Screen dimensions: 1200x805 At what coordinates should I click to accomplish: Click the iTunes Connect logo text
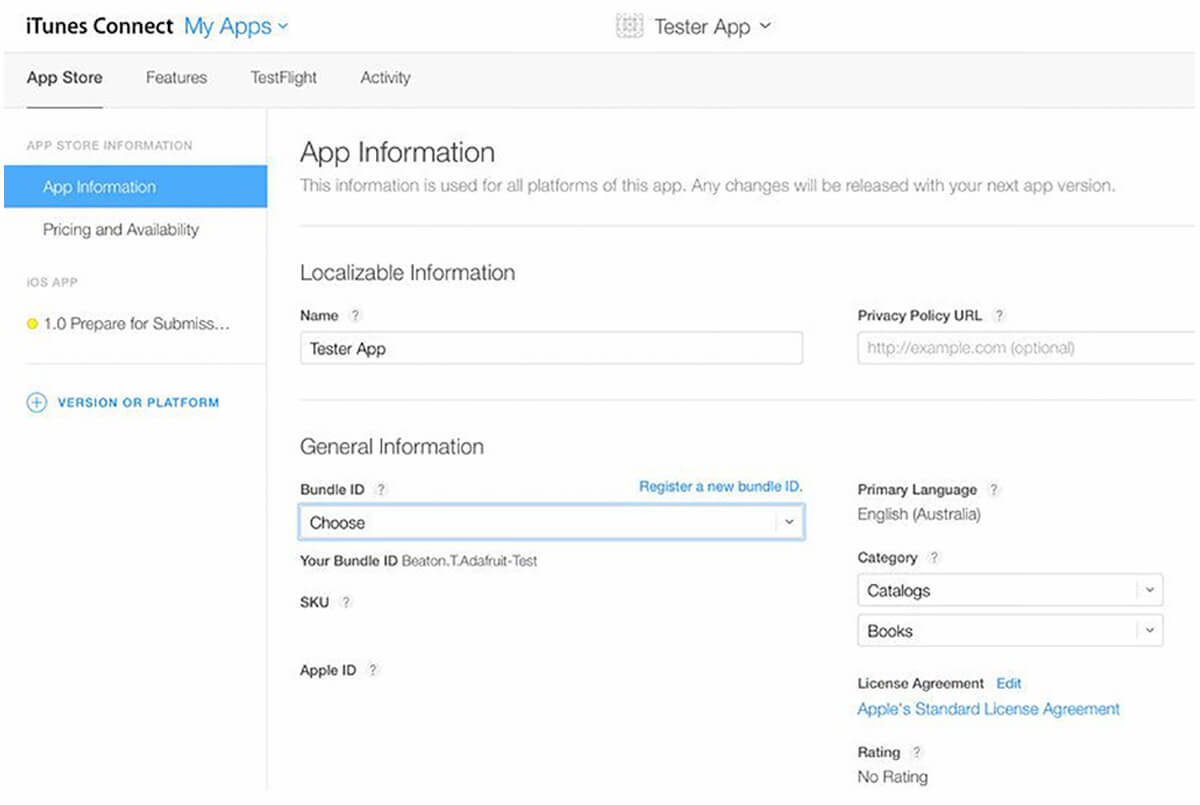pos(99,26)
